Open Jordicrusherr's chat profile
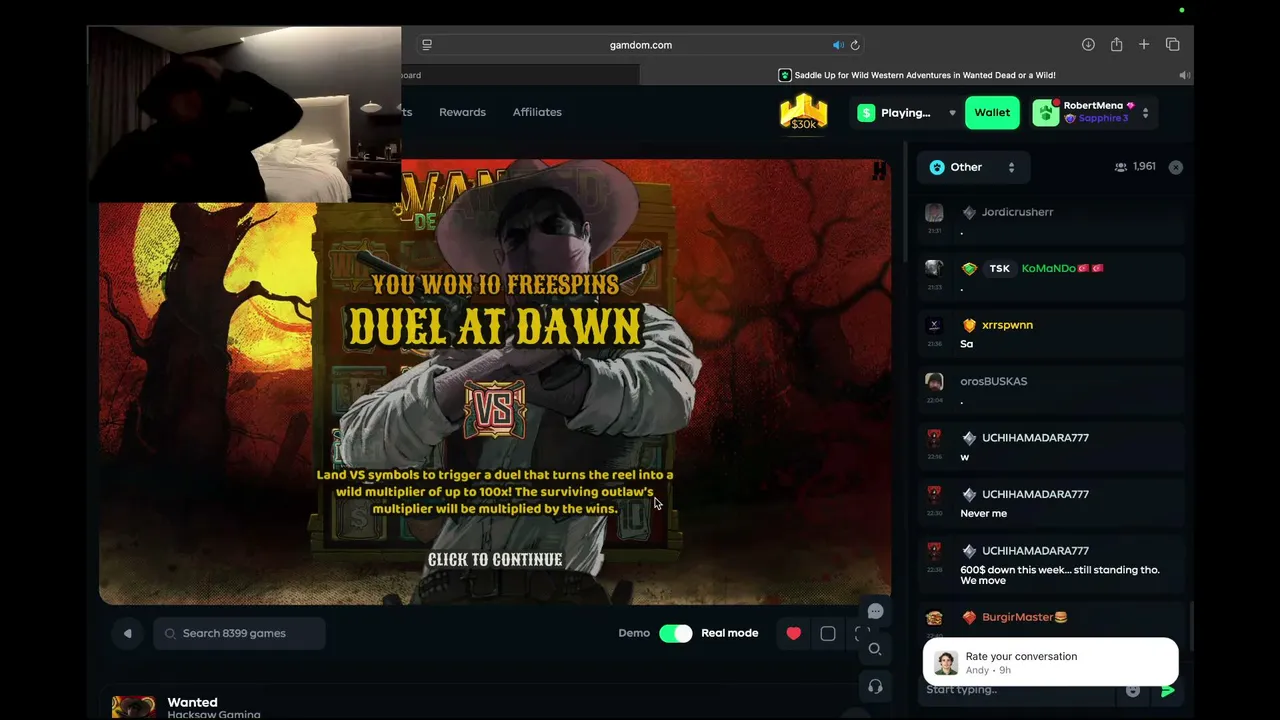The height and width of the screenshot is (720, 1280). coord(1017,212)
